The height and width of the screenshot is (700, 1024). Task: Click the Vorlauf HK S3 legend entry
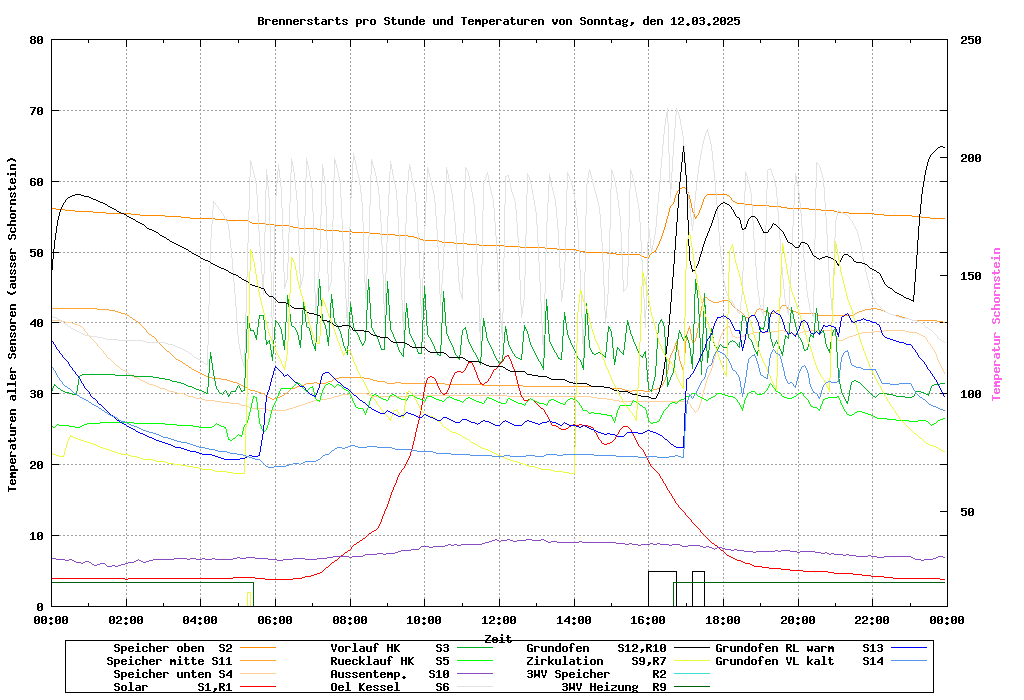coord(390,648)
